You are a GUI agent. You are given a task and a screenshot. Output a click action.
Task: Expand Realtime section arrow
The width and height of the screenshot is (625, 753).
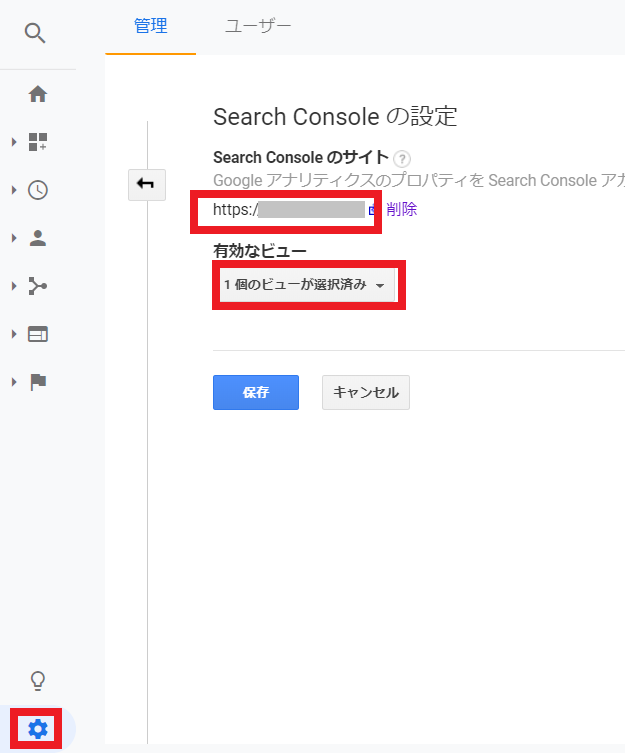point(14,190)
